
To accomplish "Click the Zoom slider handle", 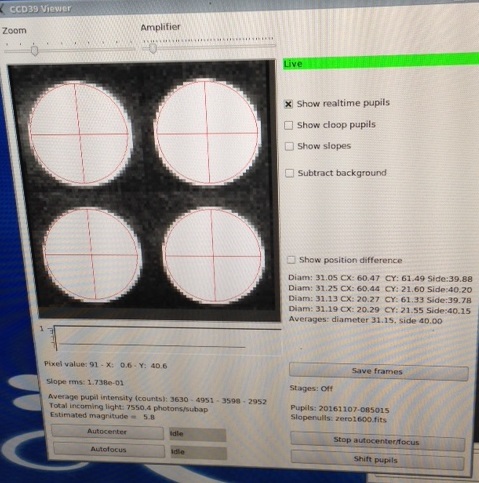I will pos(34,50).
